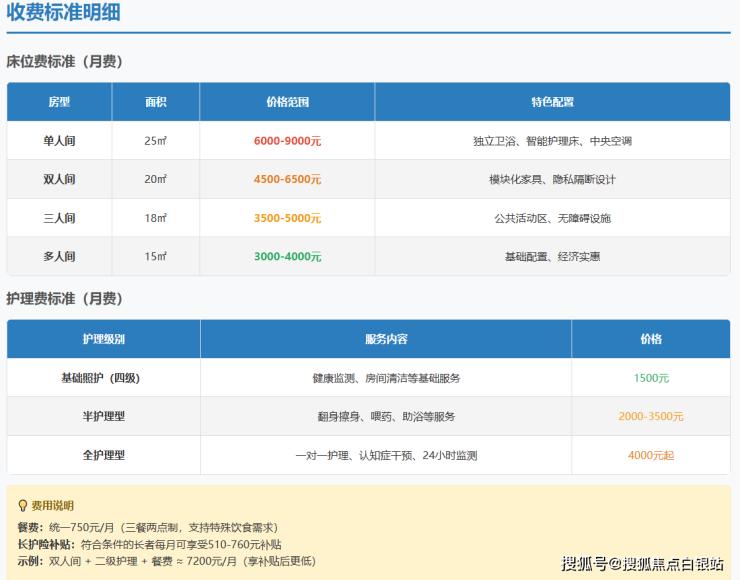
Task: Click the 护理级别 column header
Action: tap(103, 339)
